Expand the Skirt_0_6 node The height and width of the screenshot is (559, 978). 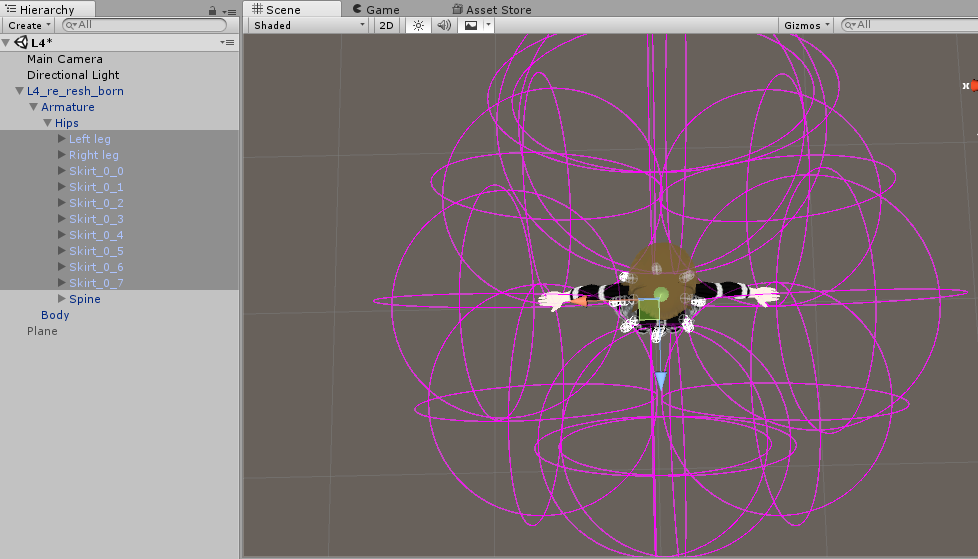click(x=62, y=266)
